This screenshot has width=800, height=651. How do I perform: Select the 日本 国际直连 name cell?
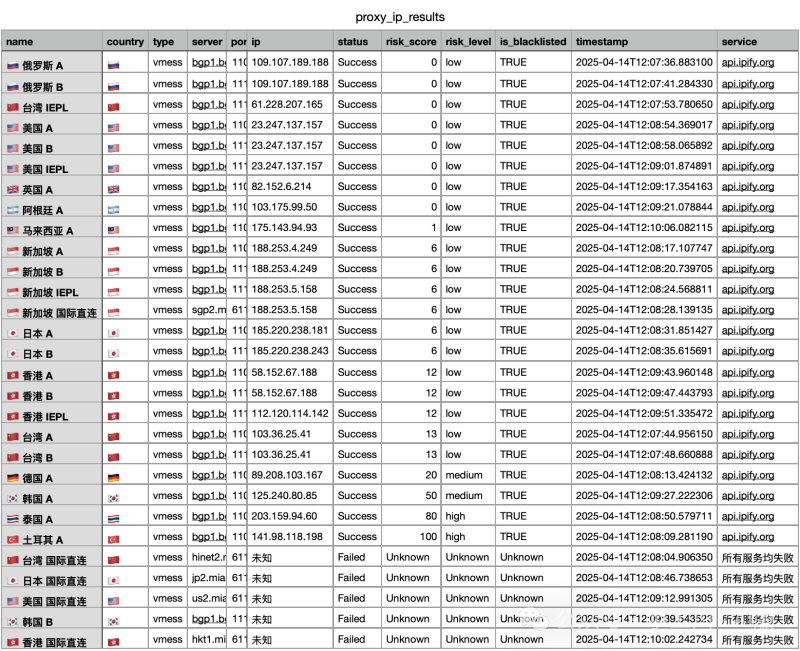[52, 578]
